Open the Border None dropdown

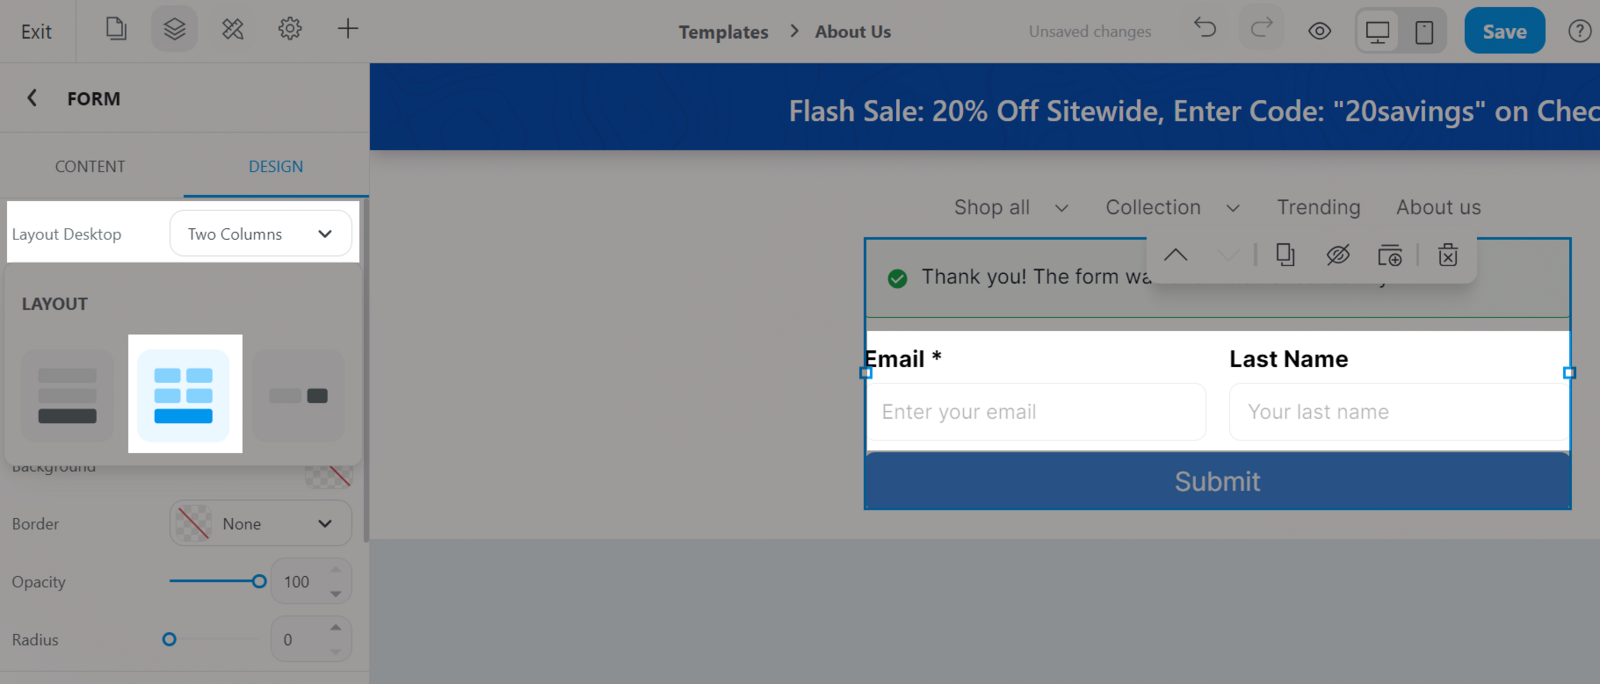coord(260,523)
